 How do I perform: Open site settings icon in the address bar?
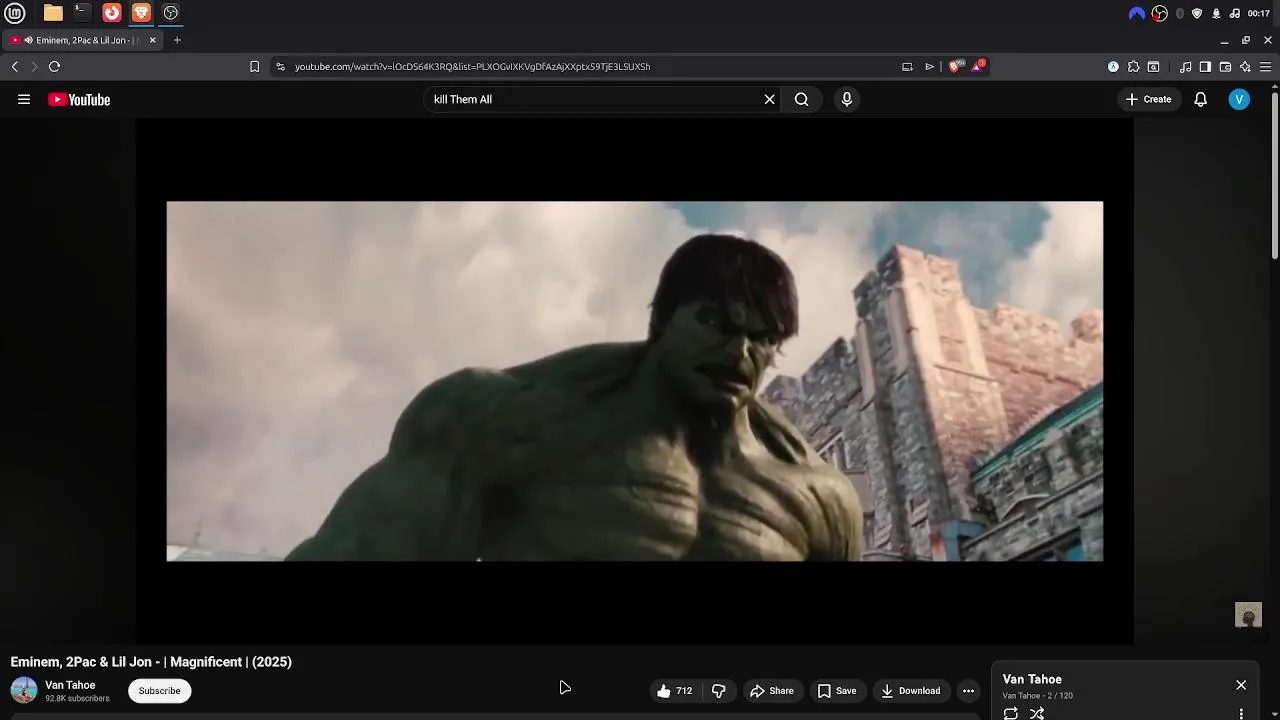coord(281,67)
